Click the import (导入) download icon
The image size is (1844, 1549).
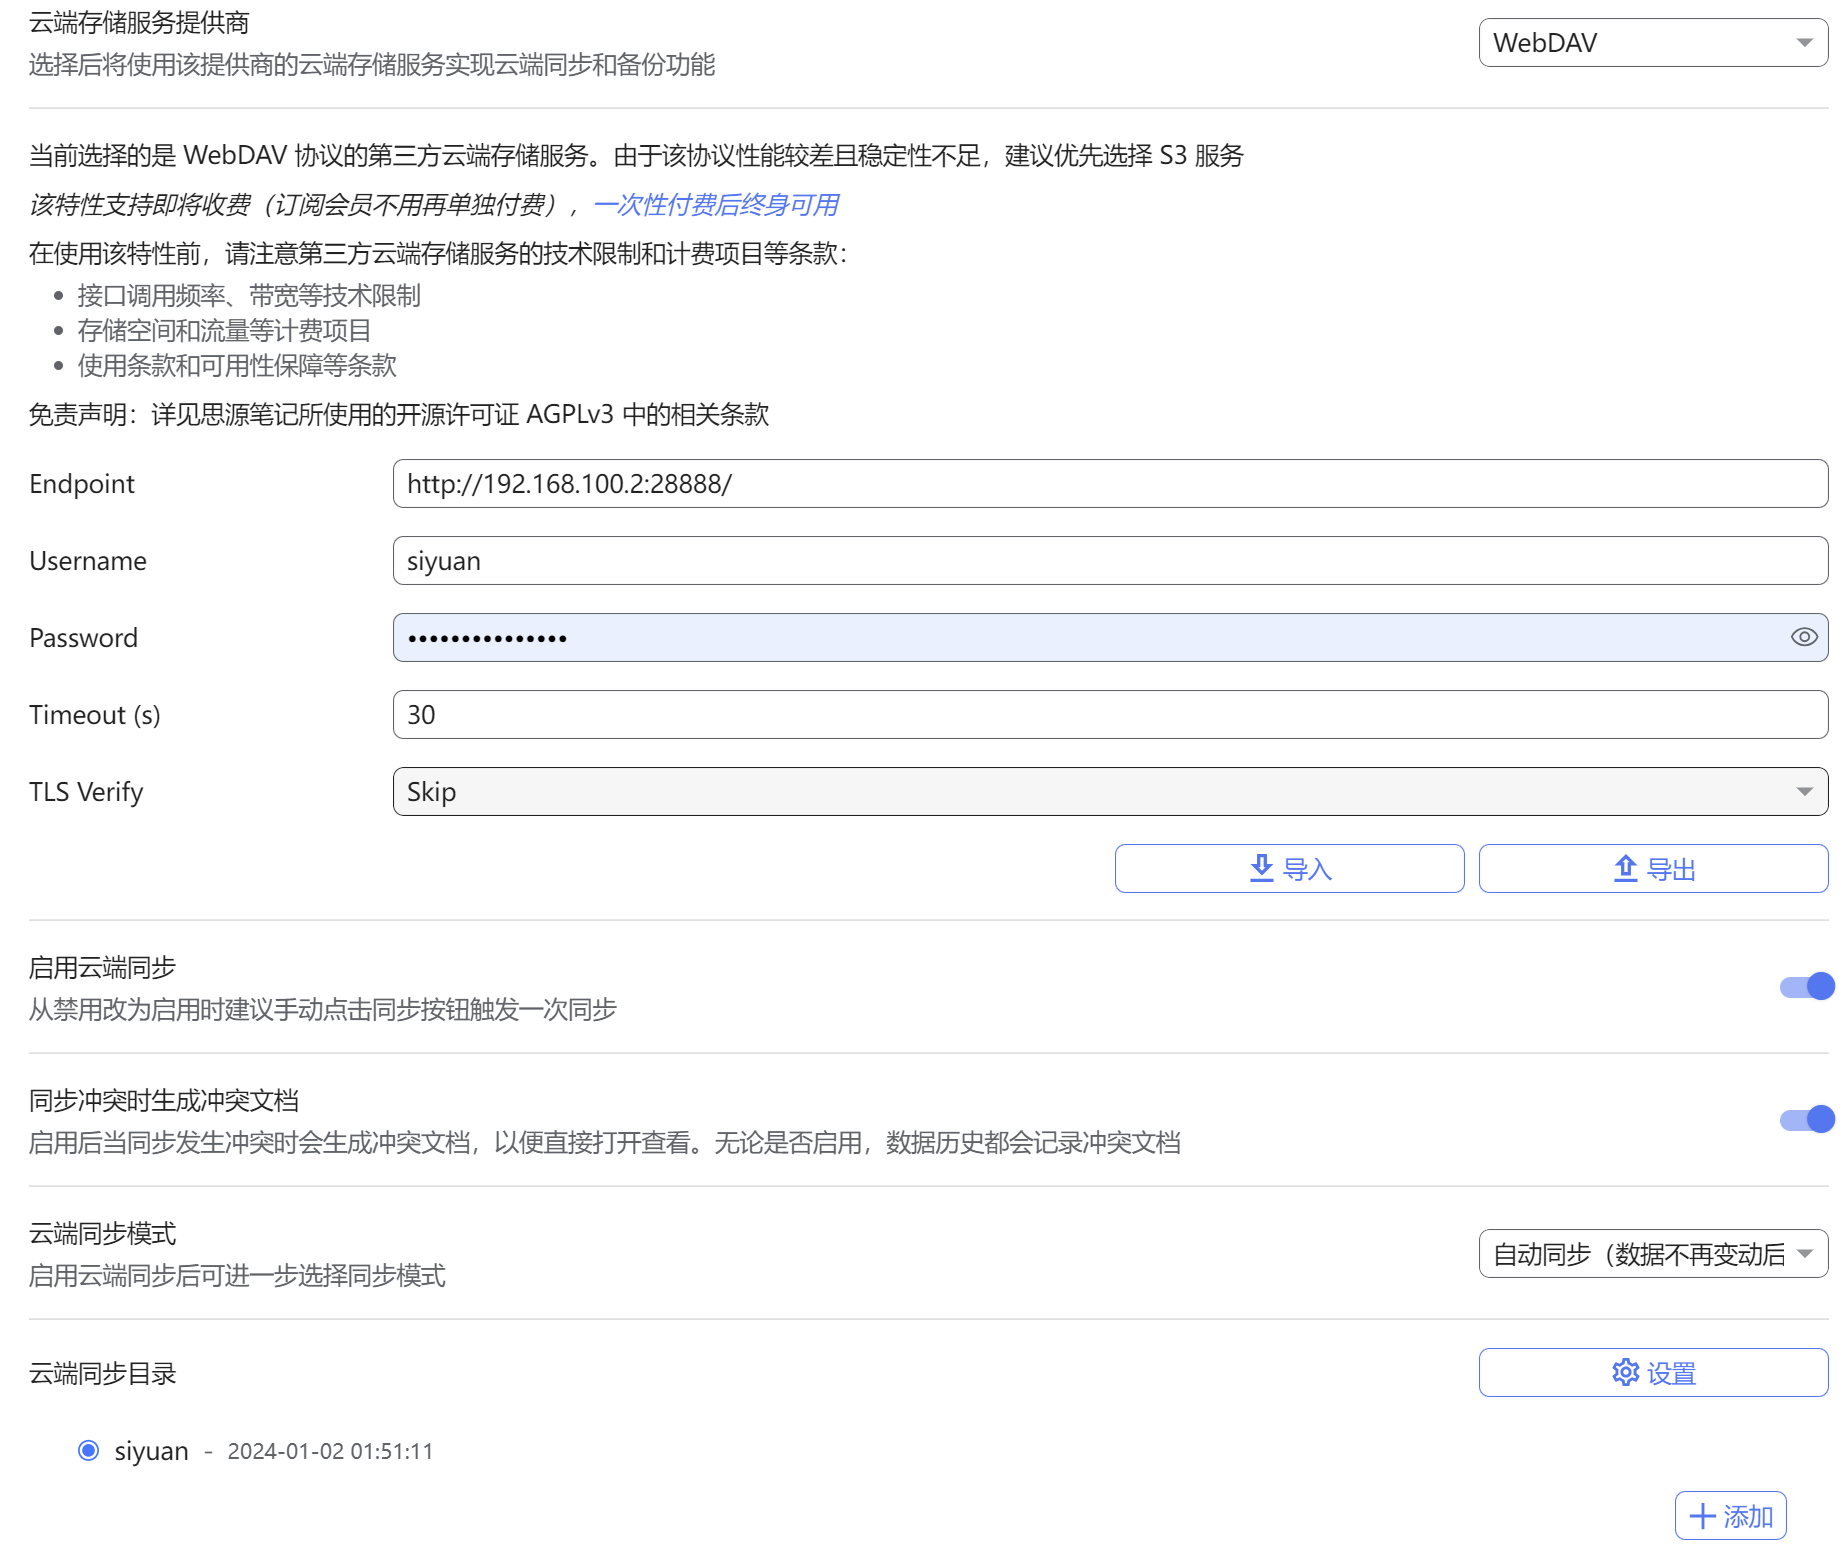pos(1261,868)
